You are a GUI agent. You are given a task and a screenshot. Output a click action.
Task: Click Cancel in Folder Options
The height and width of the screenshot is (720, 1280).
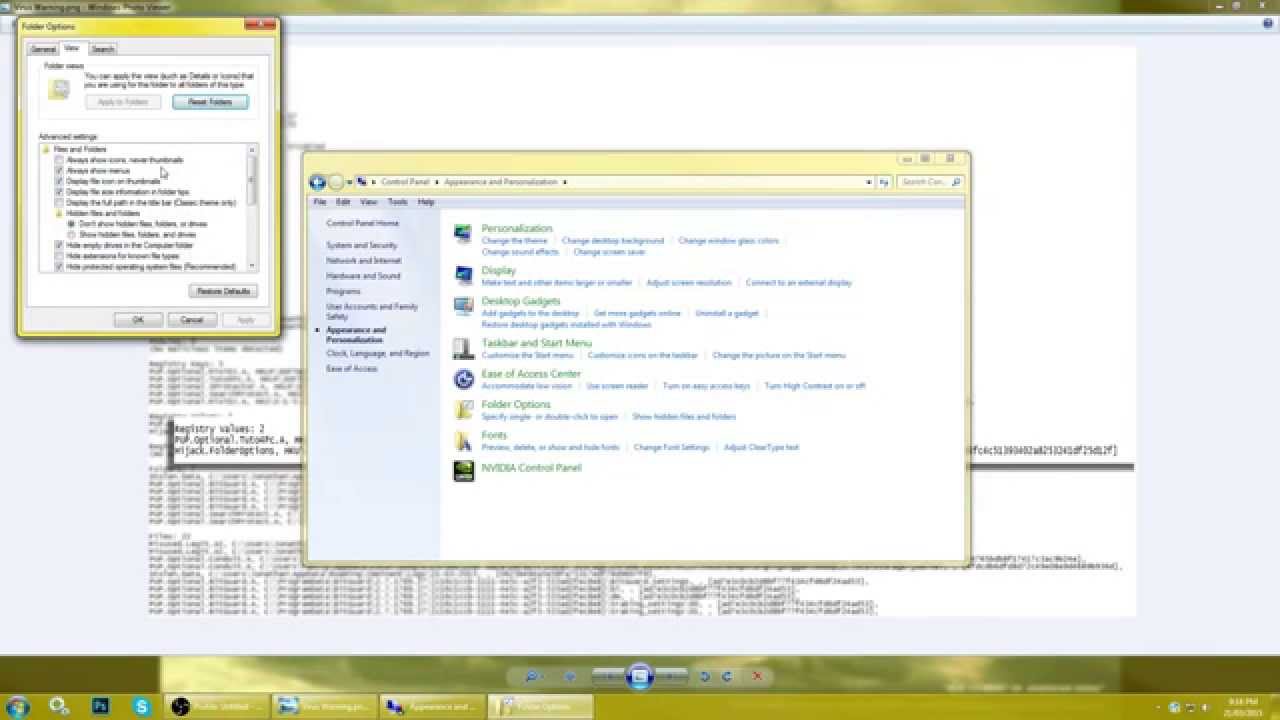(x=192, y=320)
